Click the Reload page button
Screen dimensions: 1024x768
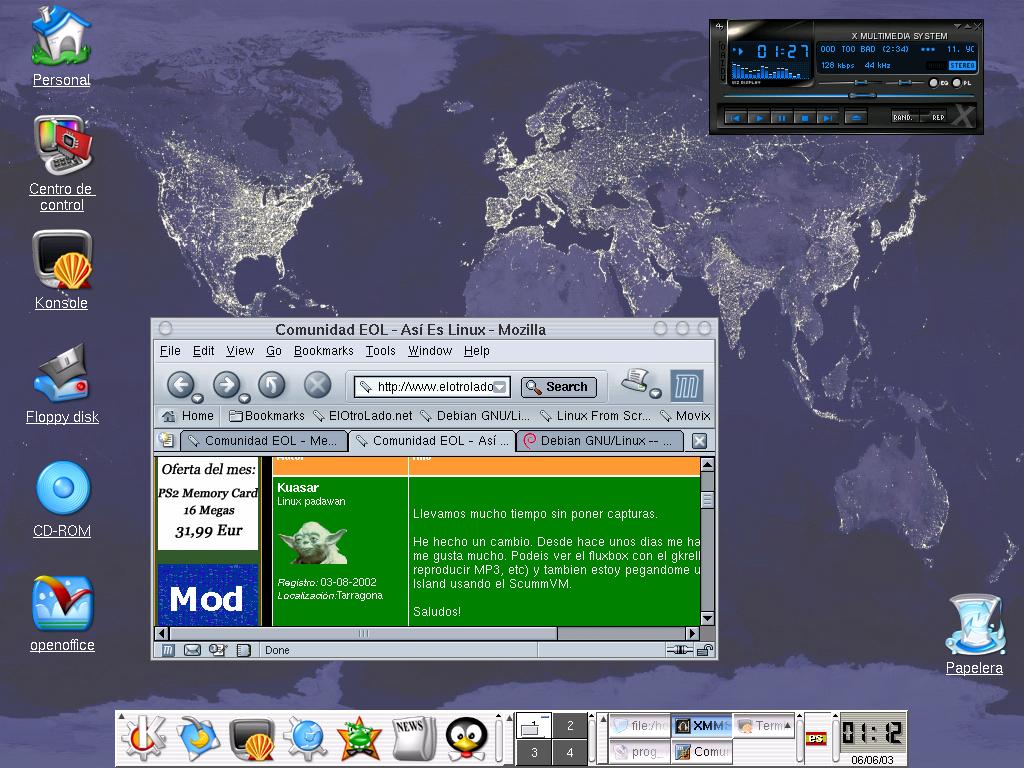point(272,384)
